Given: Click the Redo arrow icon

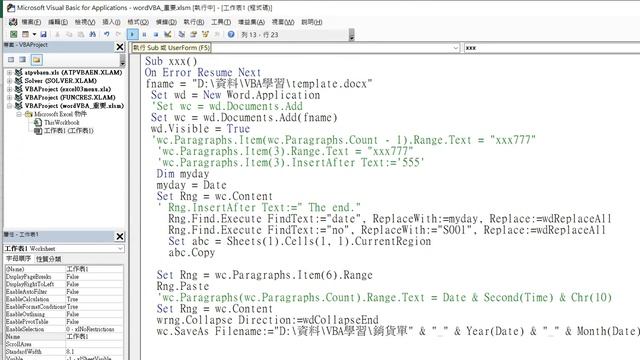Looking at the screenshot, I should tap(118, 35).
